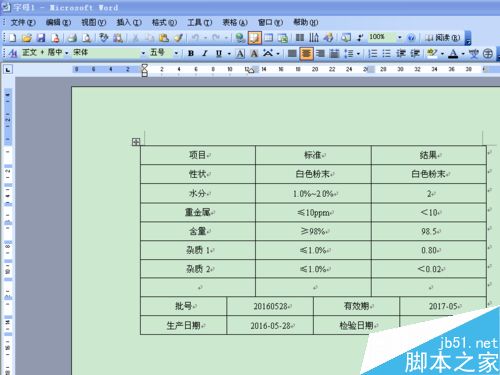Open the Styles and Formatting pane icon
This screenshot has height=375, width=500.
[x=13, y=53]
